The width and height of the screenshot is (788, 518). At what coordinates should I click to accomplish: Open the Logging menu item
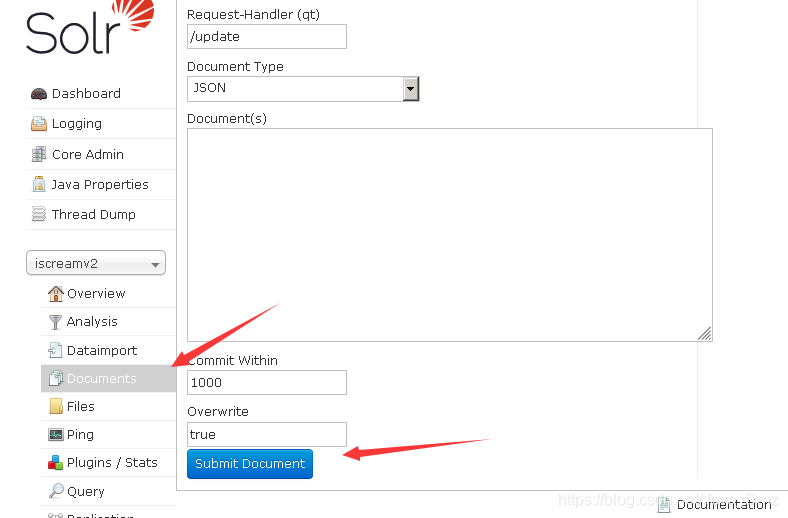(77, 124)
